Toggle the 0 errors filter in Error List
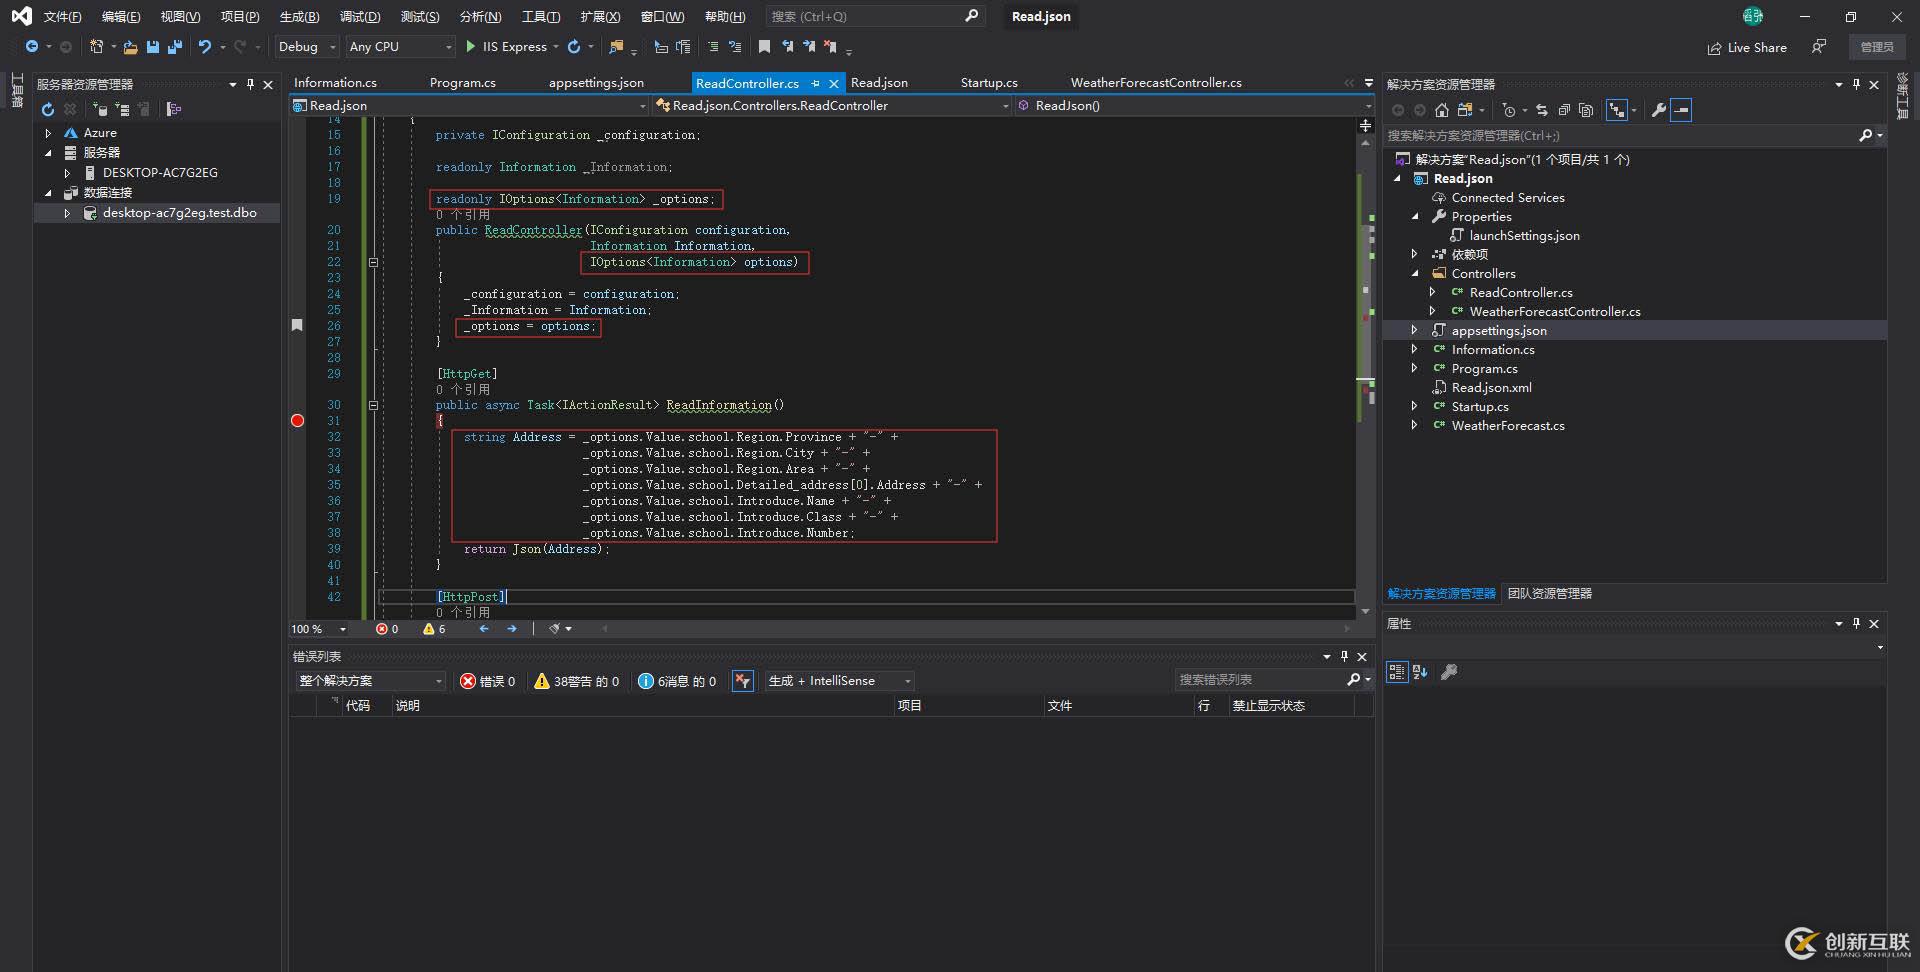 click(488, 681)
